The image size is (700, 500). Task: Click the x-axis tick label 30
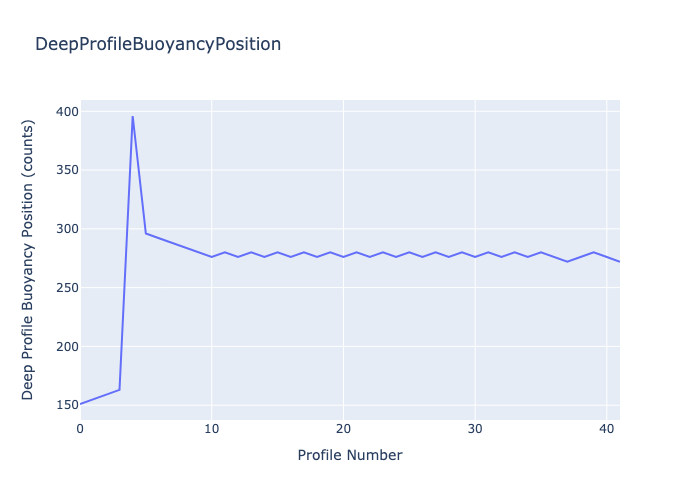(x=475, y=429)
